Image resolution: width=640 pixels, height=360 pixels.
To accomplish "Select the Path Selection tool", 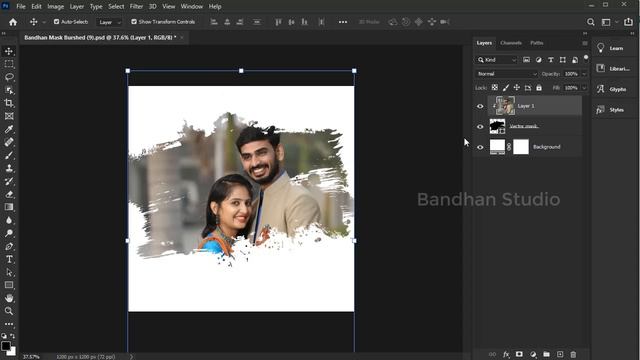I will 9,272.
